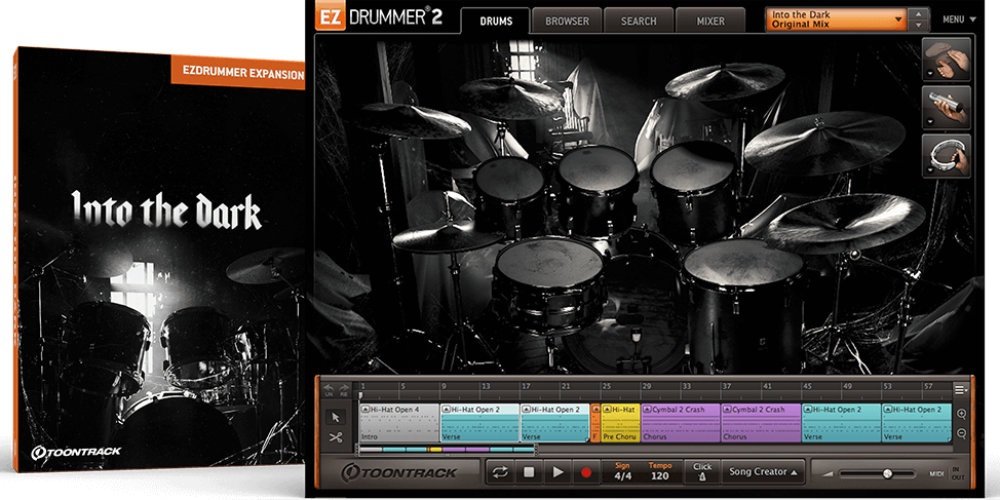Image resolution: width=1000 pixels, height=500 pixels.
Task: Toggle loop playback on
Action: (x=499, y=472)
